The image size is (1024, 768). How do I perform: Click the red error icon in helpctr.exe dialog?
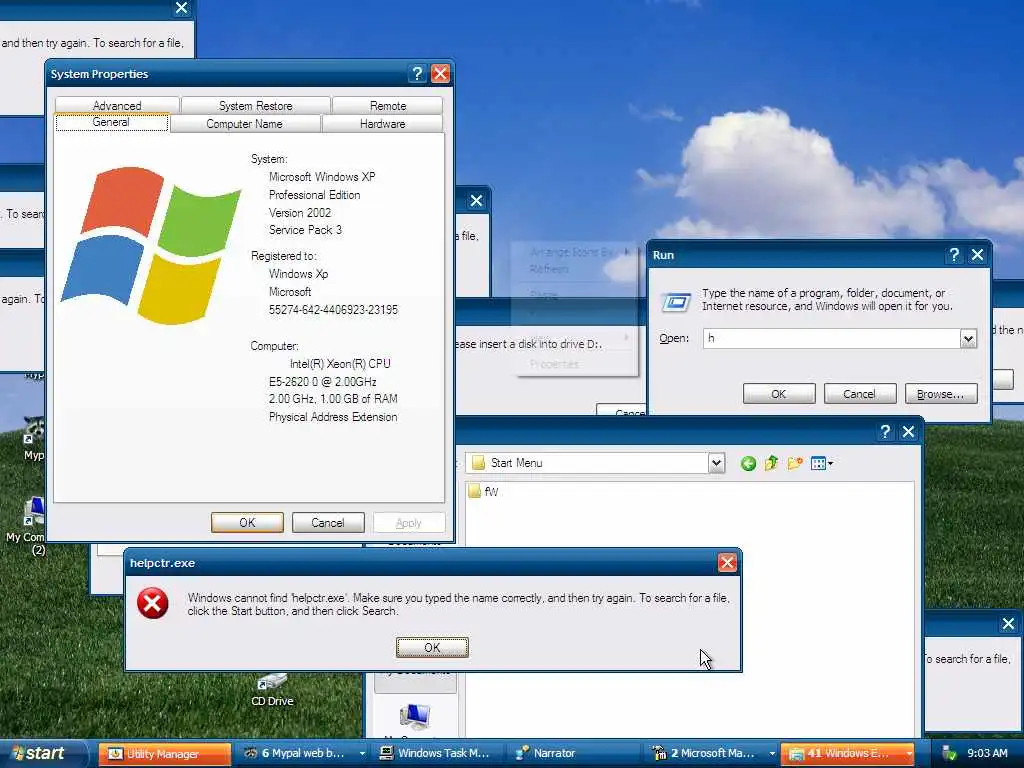[153, 603]
